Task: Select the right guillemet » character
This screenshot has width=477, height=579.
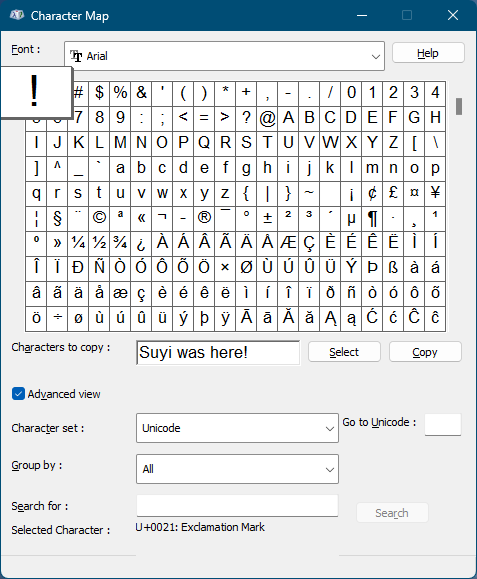Action: (x=57, y=243)
